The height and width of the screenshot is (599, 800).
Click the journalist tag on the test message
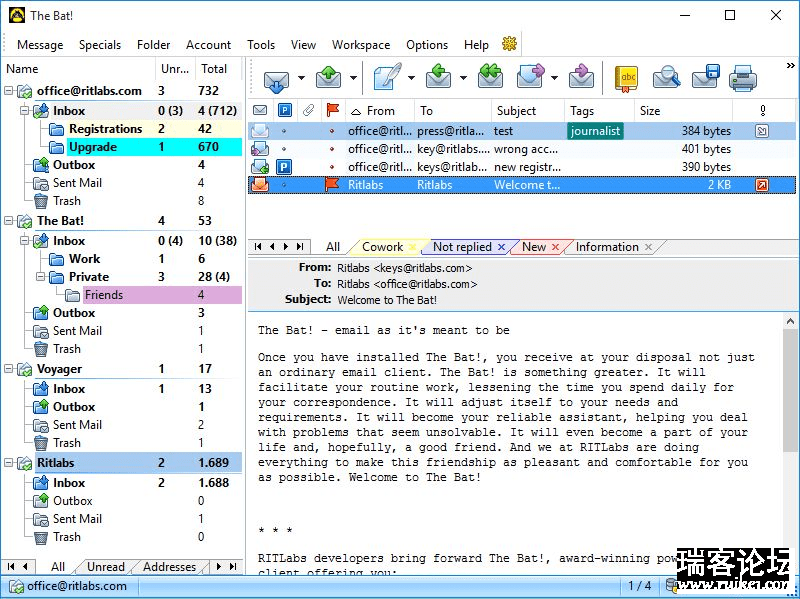coord(595,131)
